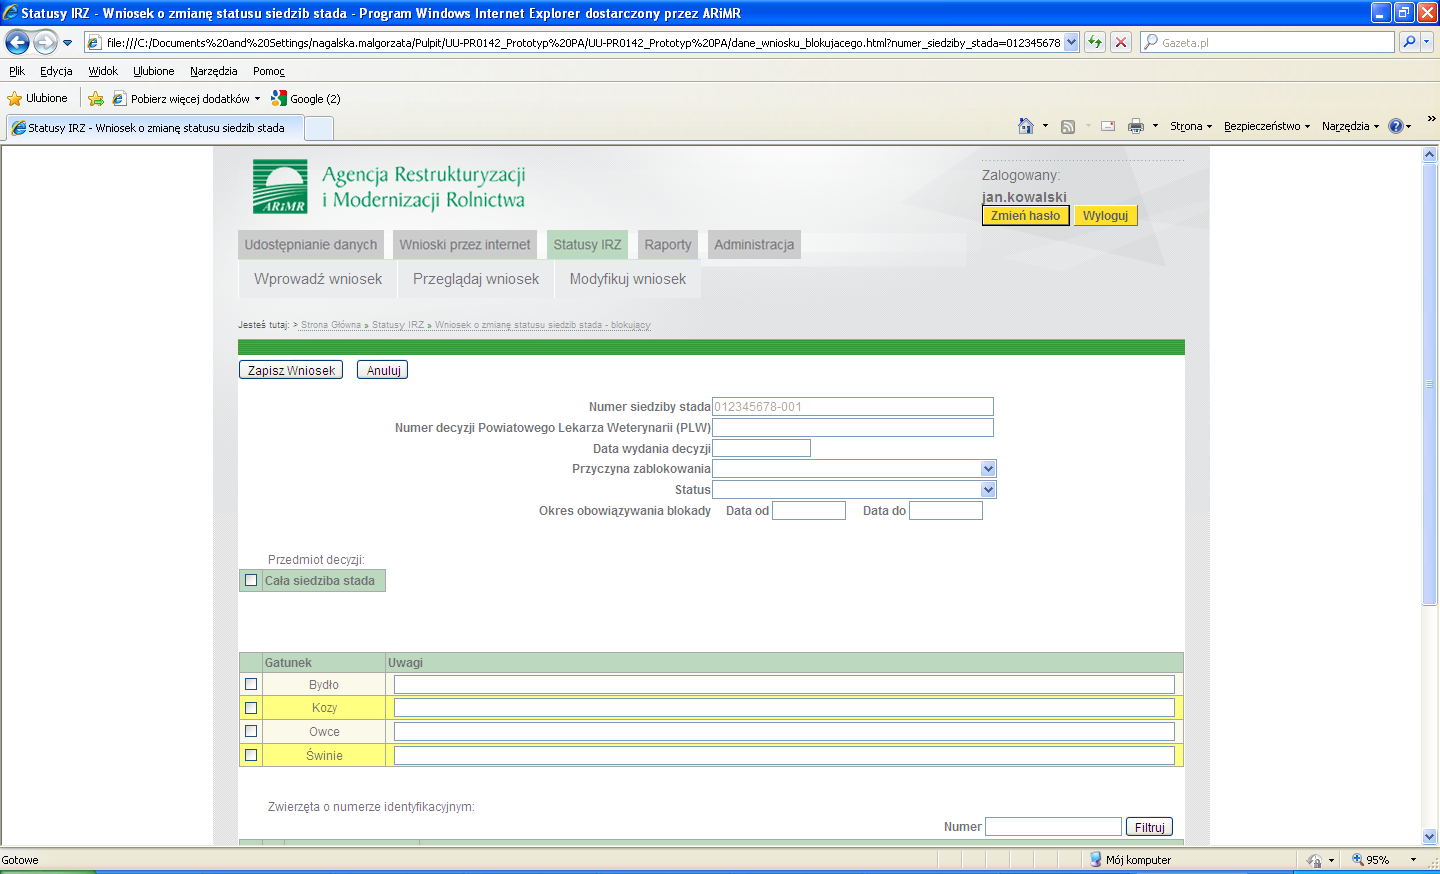Image resolution: width=1440 pixels, height=874 pixels.
Task: Click the Numer decyzji PLW input field
Action: tap(853, 428)
